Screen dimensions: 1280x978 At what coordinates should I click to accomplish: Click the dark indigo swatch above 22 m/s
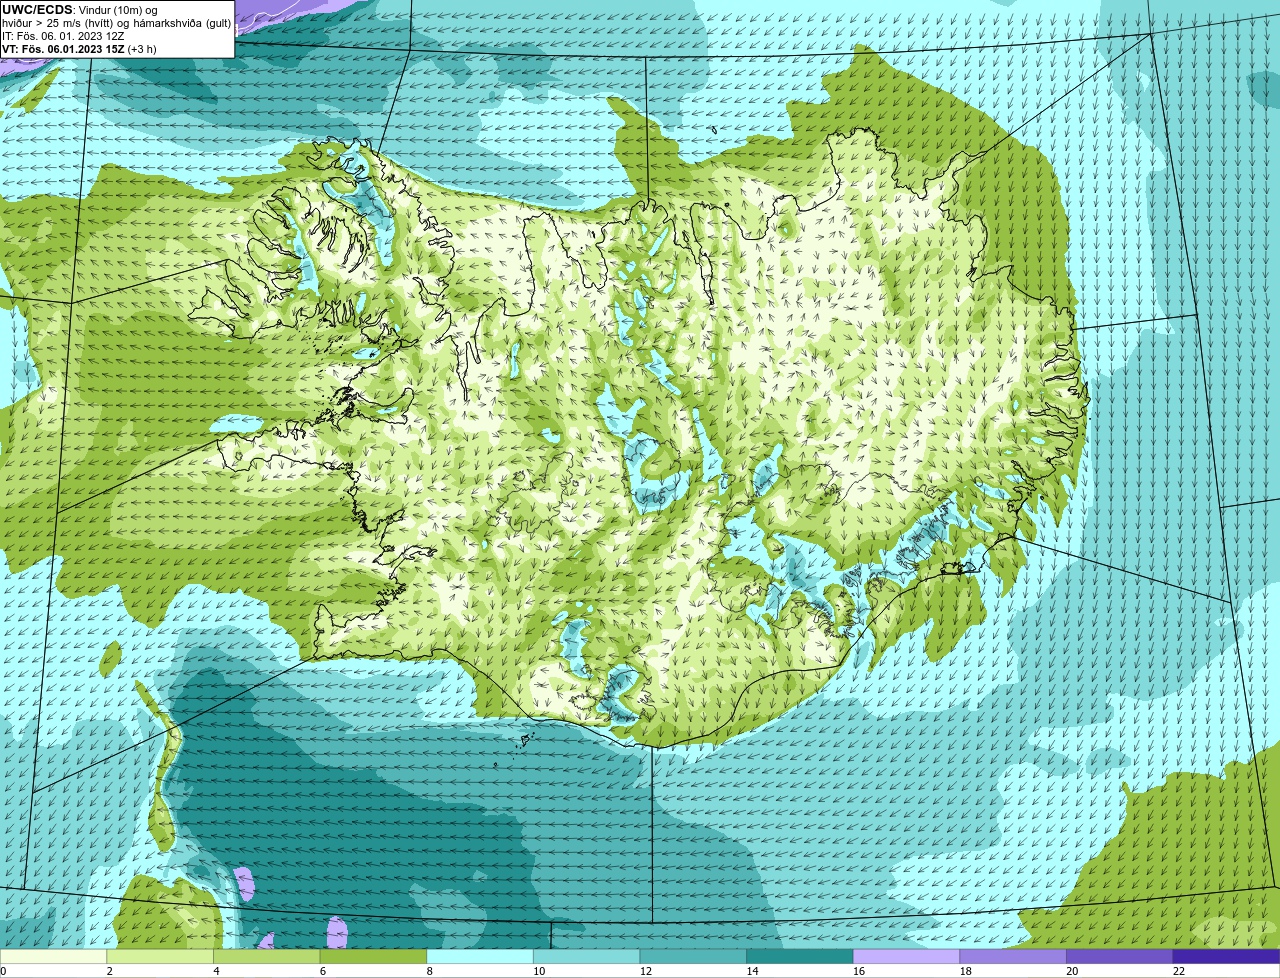pos(1226,956)
